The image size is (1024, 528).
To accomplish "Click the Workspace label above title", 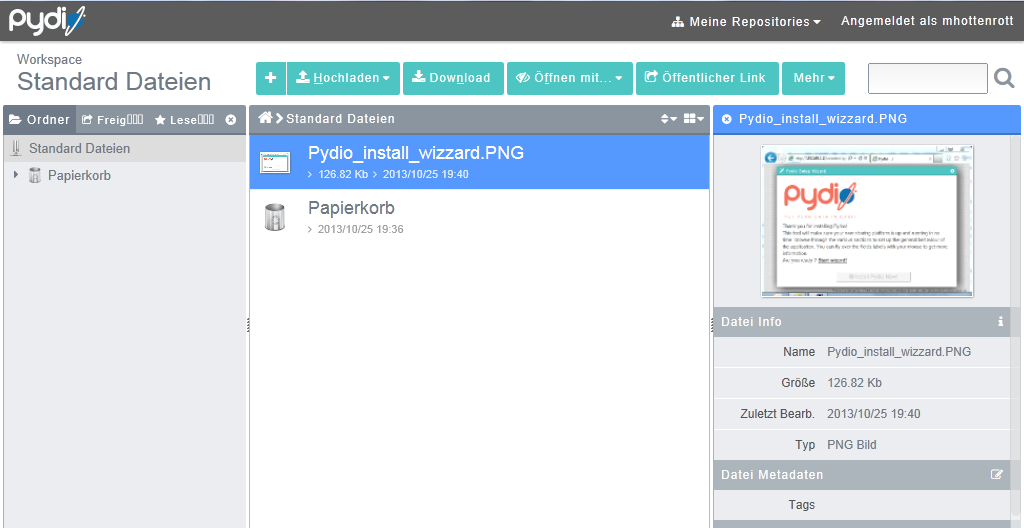I will click(x=50, y=59).
